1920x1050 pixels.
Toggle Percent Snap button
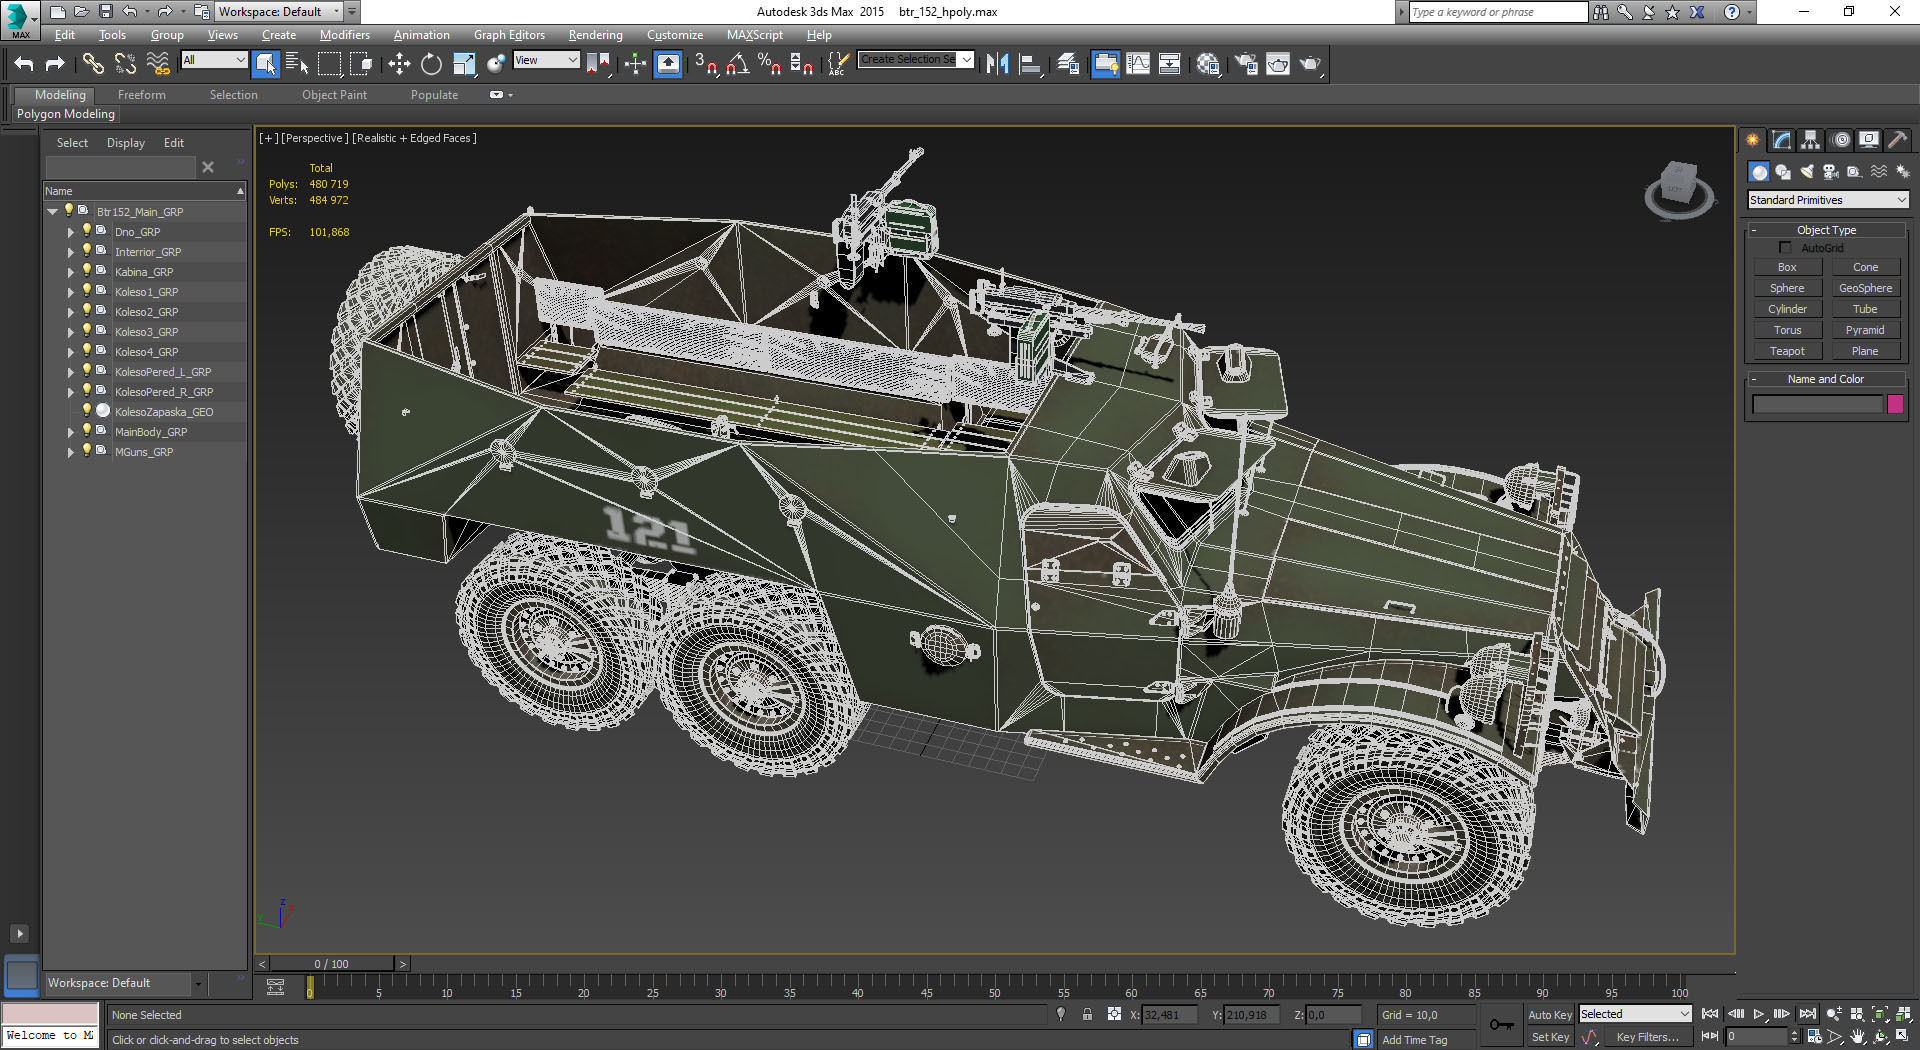coord(769,64)
